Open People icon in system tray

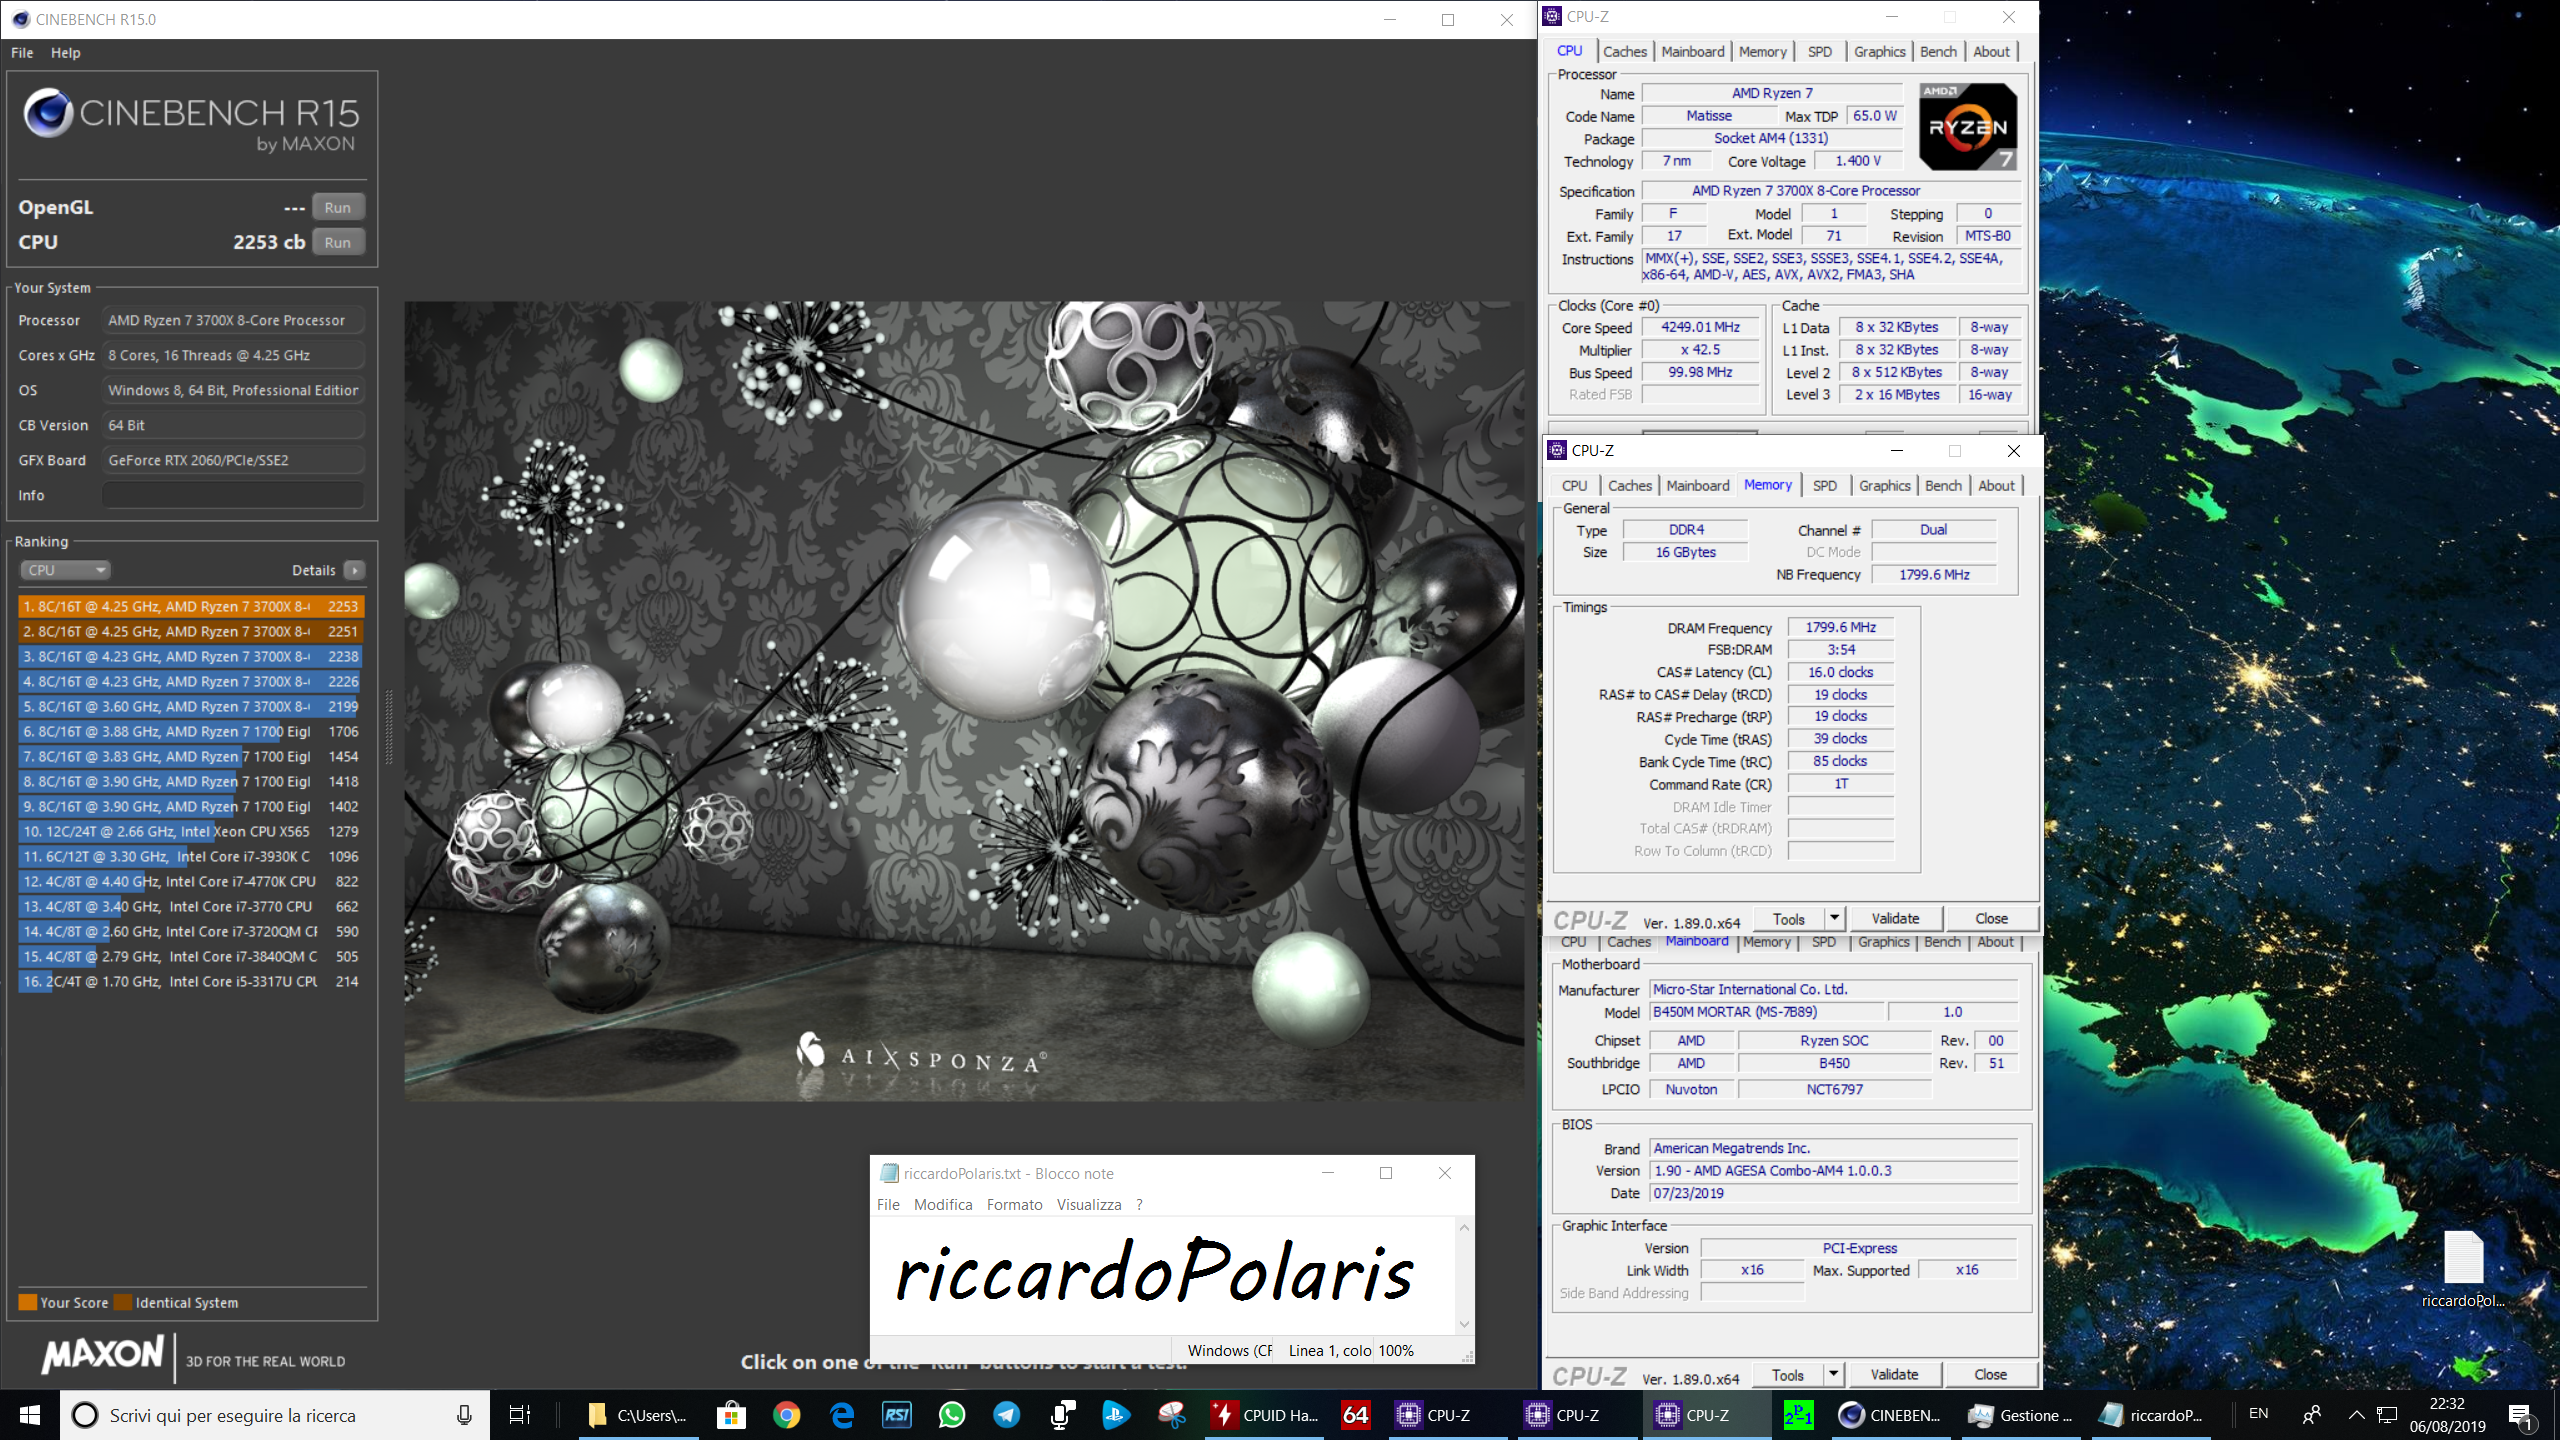pos(2311,1415)
